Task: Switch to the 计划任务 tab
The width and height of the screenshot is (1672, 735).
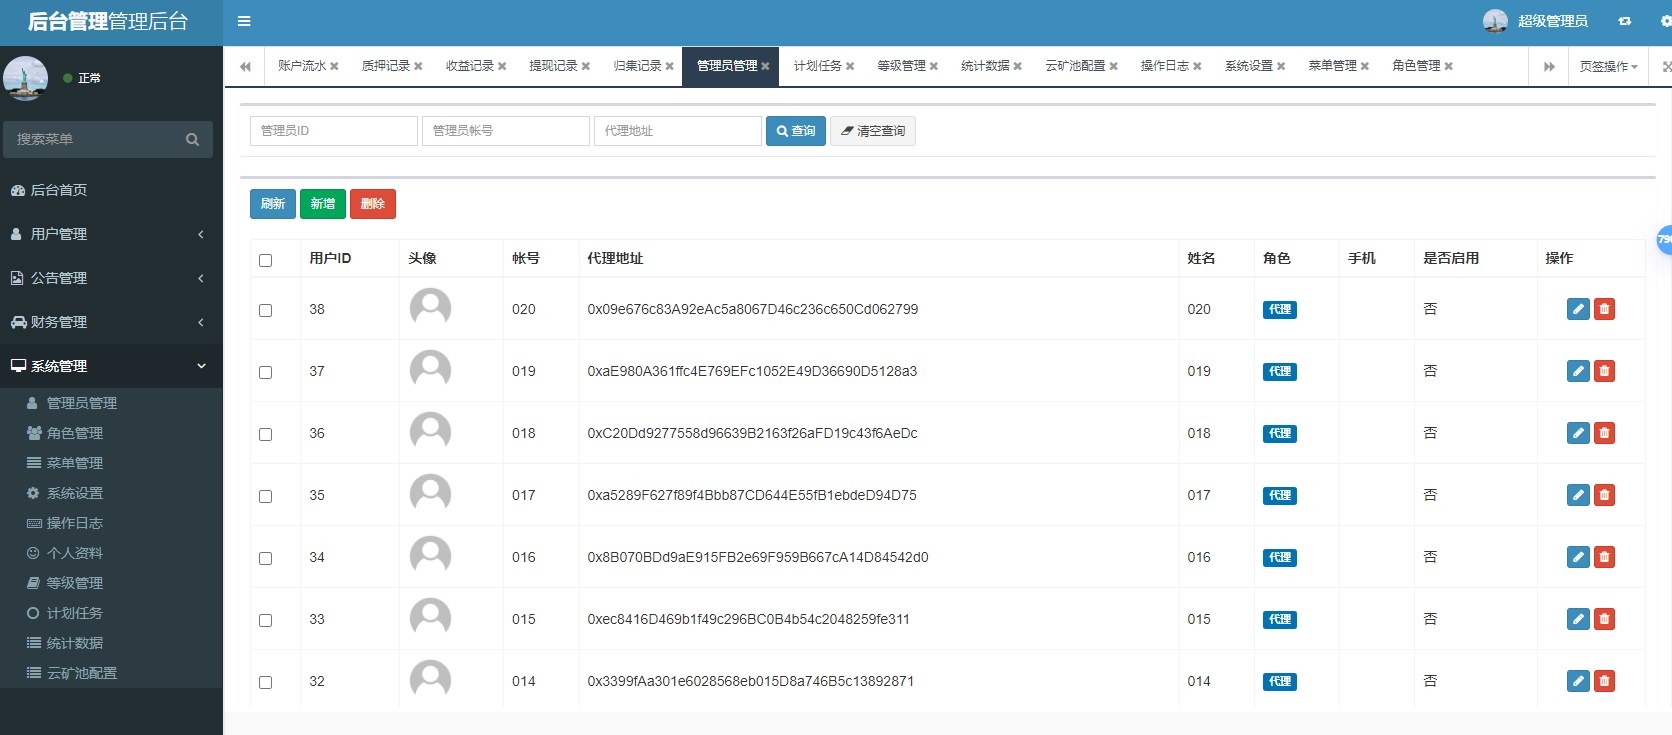Action: 817,66
